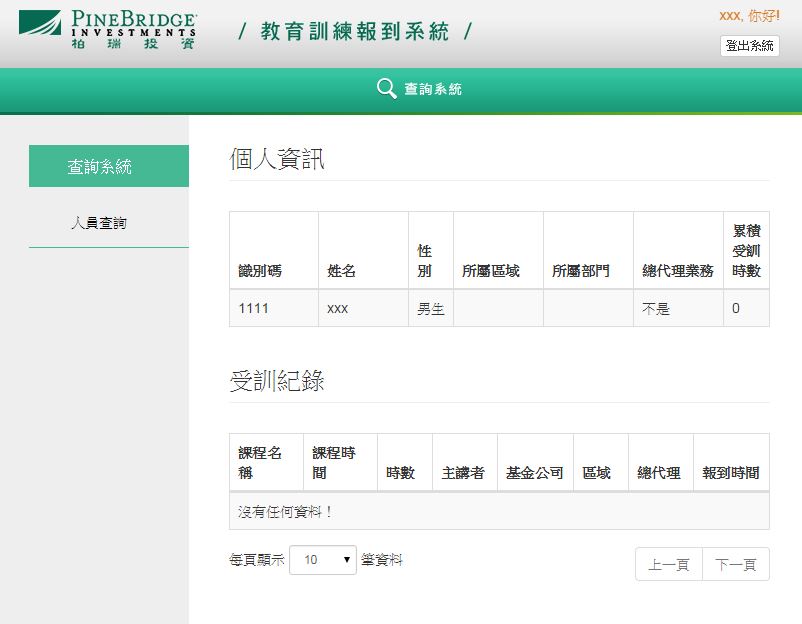802x624 pixels.
Task: Click the 每頁顯示 label
Action: pos(257,560)
